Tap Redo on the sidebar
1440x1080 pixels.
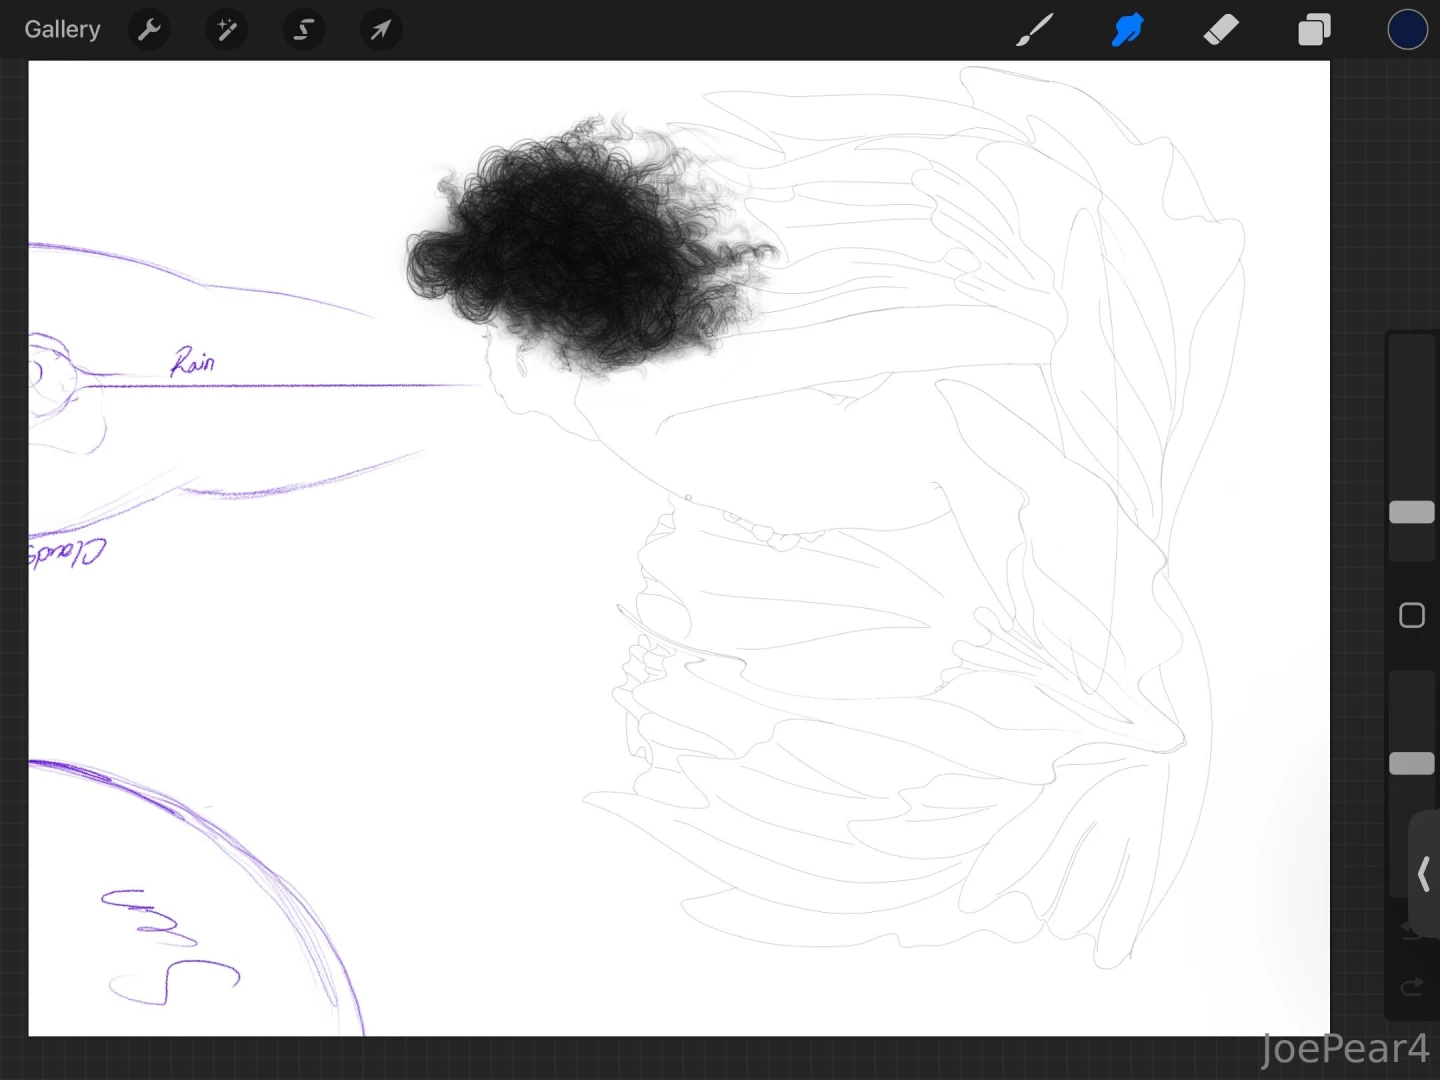click(1410, 987)
